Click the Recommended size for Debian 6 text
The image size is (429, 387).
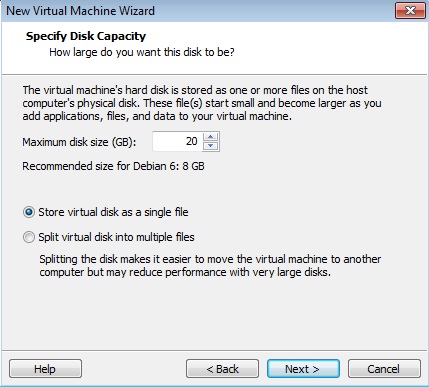(113, 166)
